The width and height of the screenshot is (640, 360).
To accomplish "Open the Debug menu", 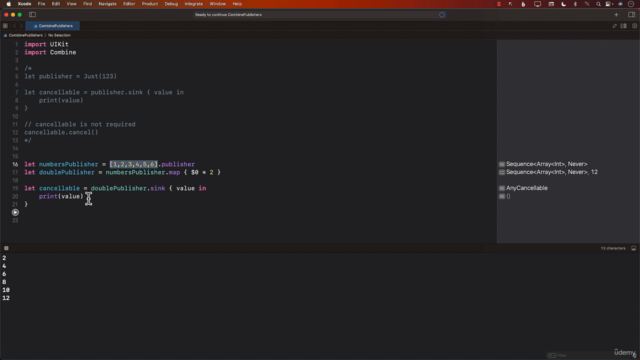I will click(171, 4).
